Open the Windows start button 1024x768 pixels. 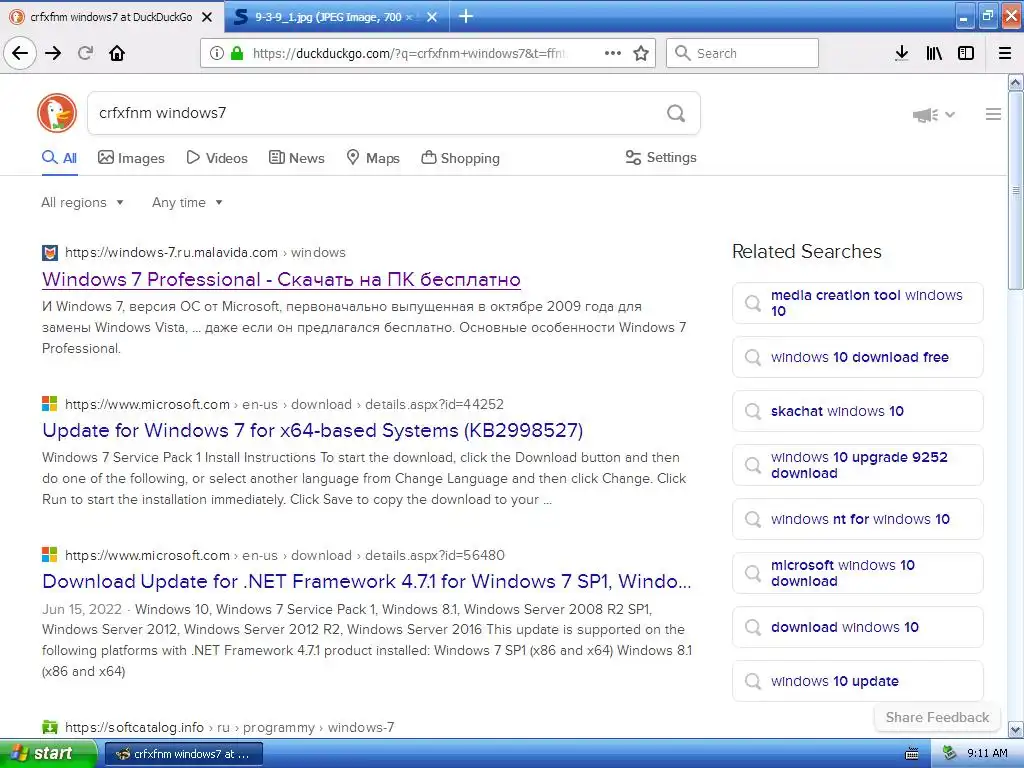pos(47,754)
